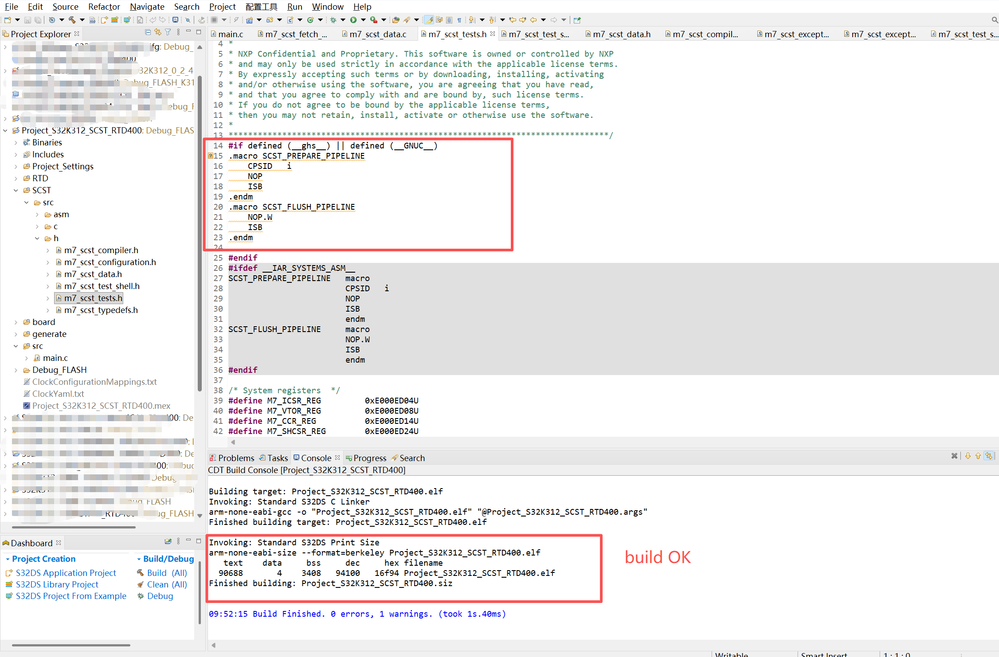The image size is (999, 657).
Task: Click the hammer Build toolbar icon
Action: (71, 20)
